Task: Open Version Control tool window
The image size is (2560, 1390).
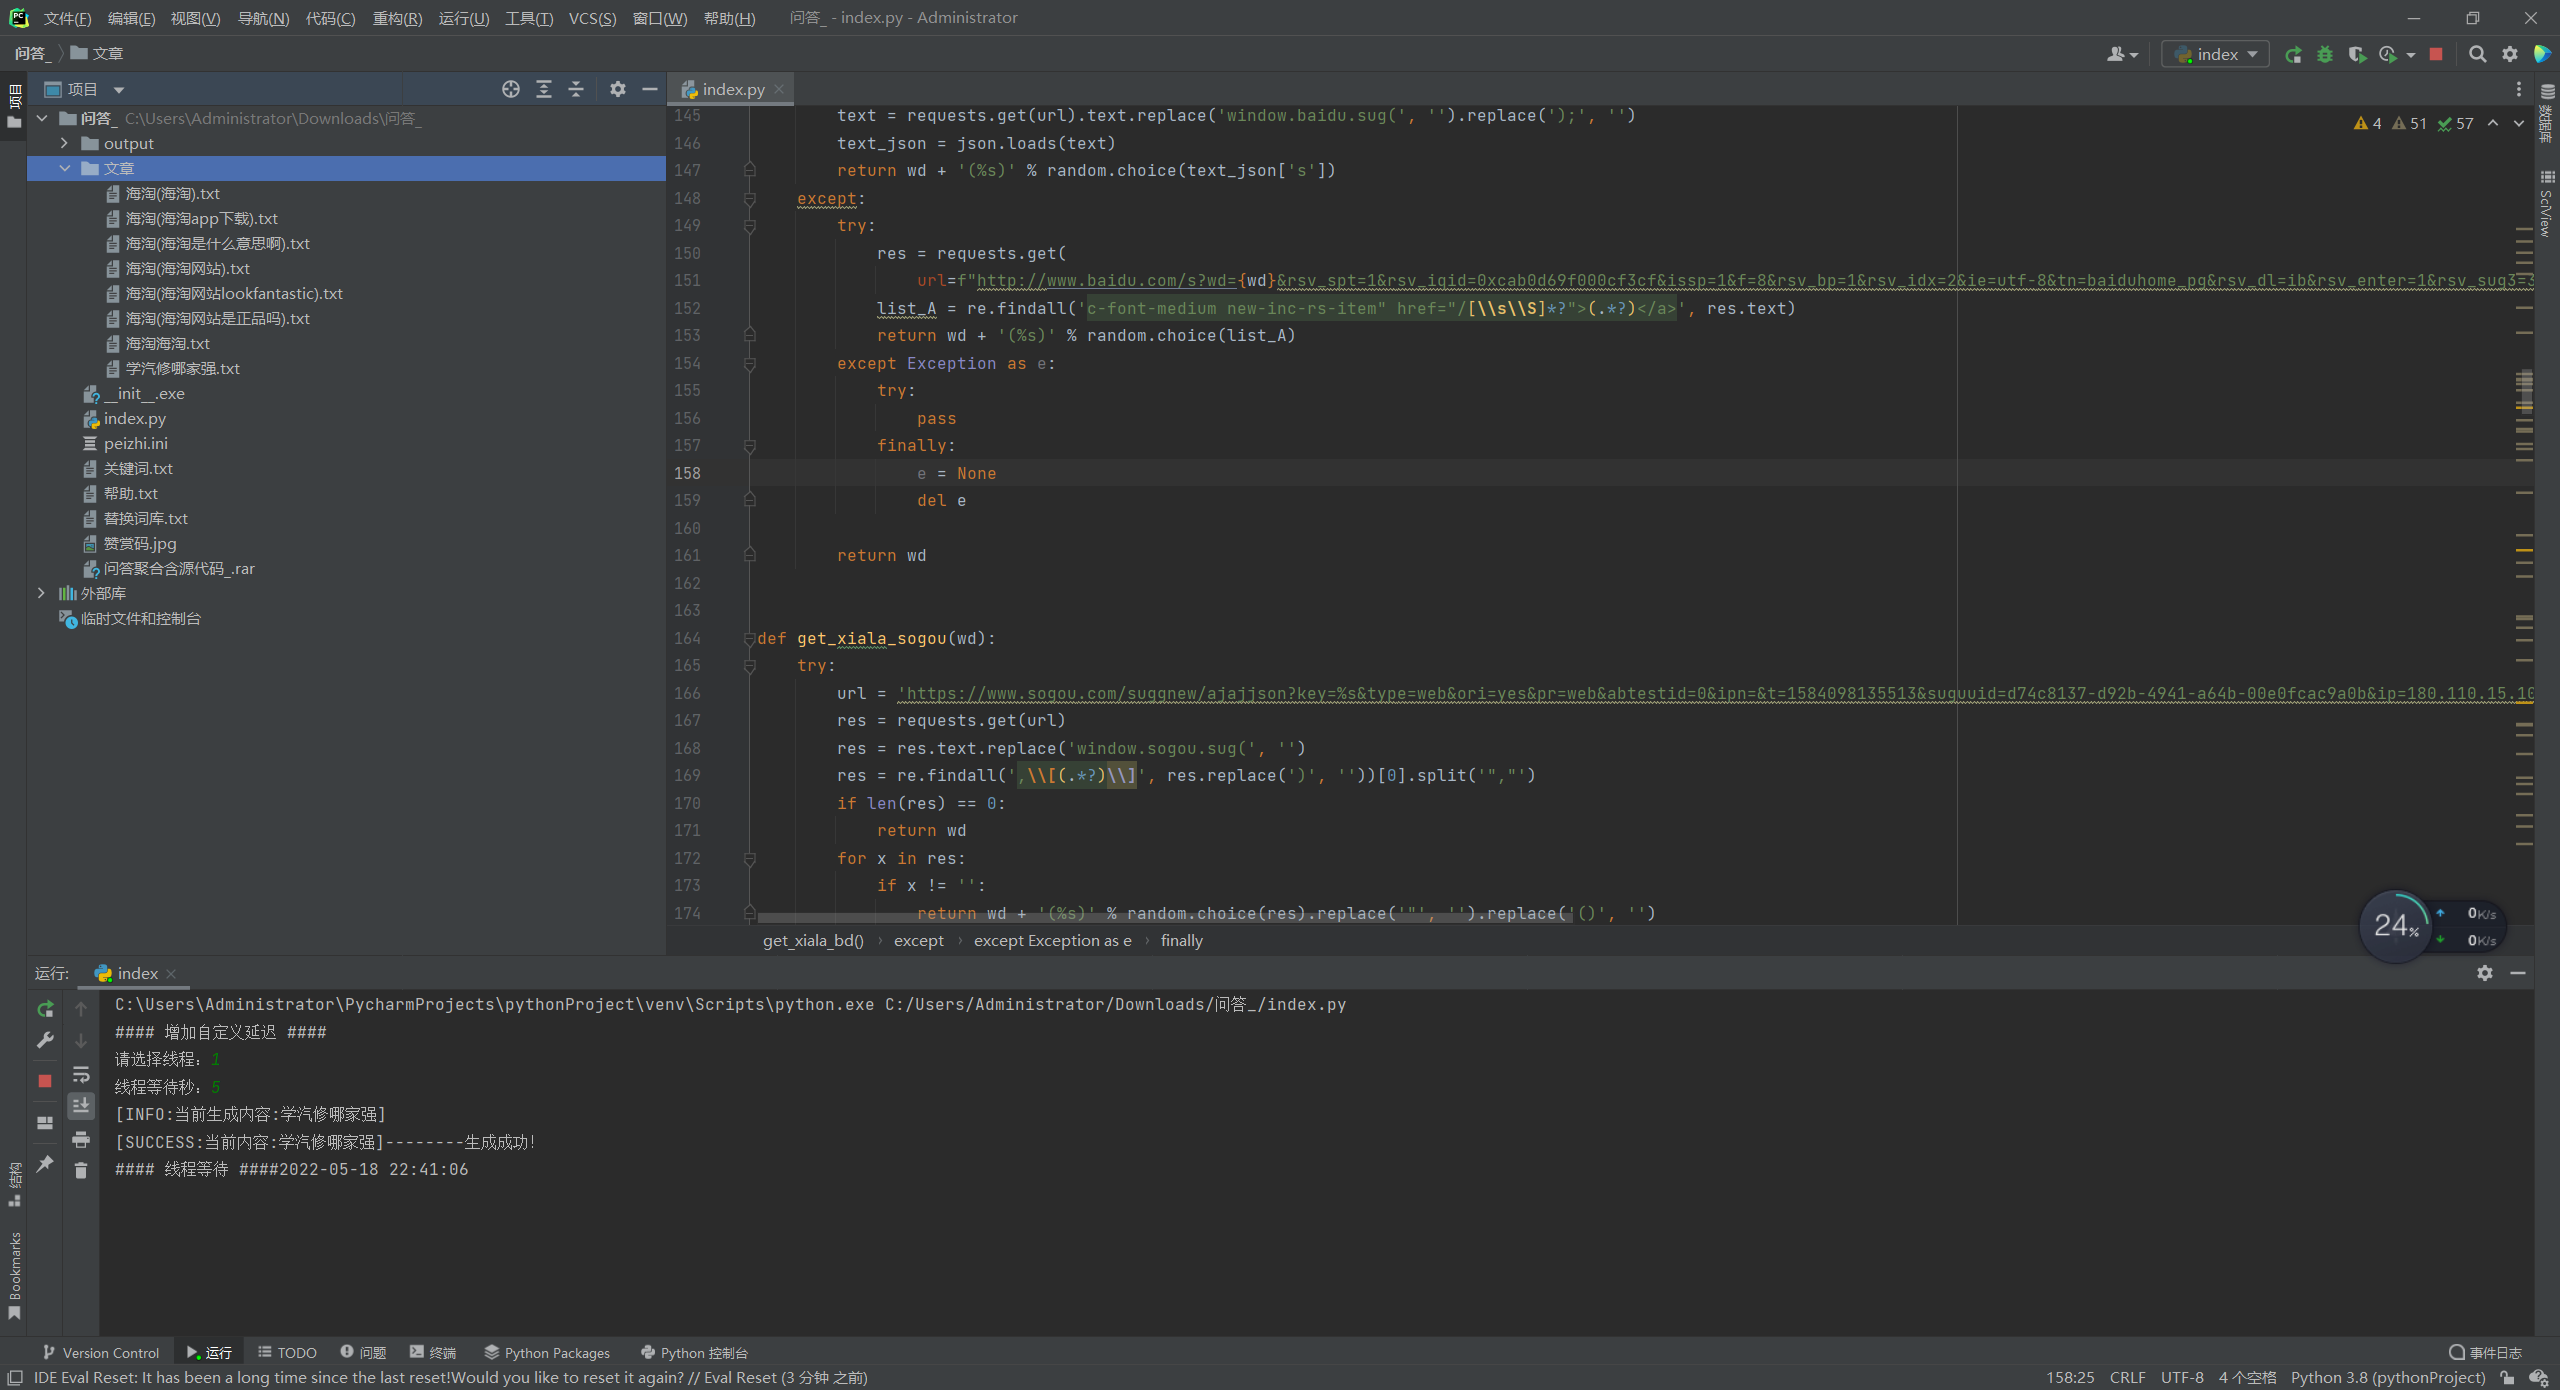Action: (101, 1352)
